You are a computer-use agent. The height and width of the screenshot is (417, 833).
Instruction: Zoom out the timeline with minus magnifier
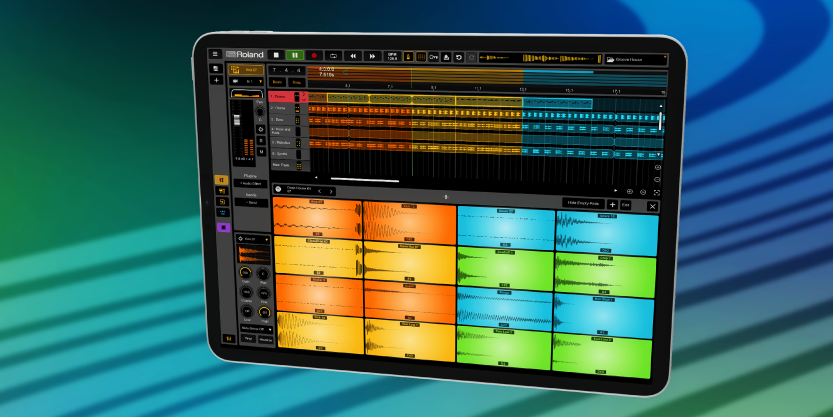(x=643, y=192)
